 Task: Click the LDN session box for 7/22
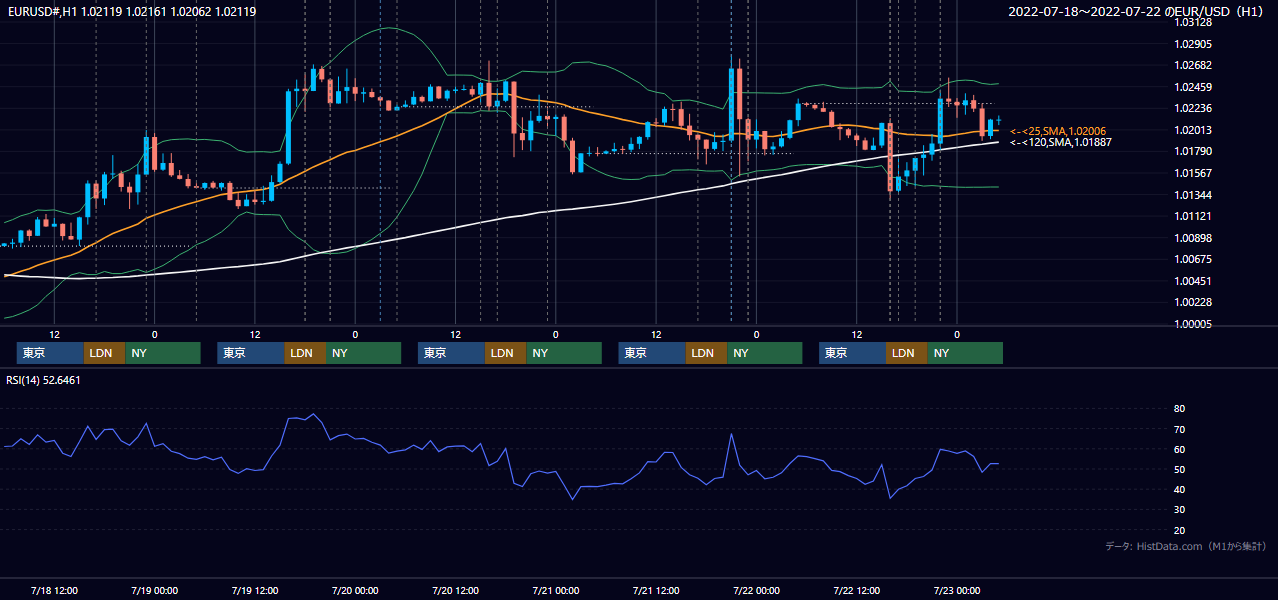[x=907, y=353]
